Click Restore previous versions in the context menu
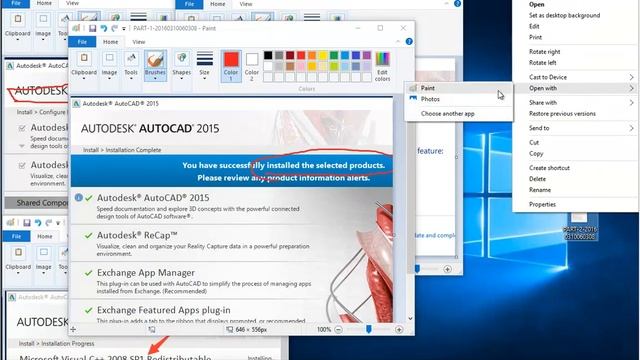This screenshot has height=360, width=640. pyautogui.click(x=562, y=114)
